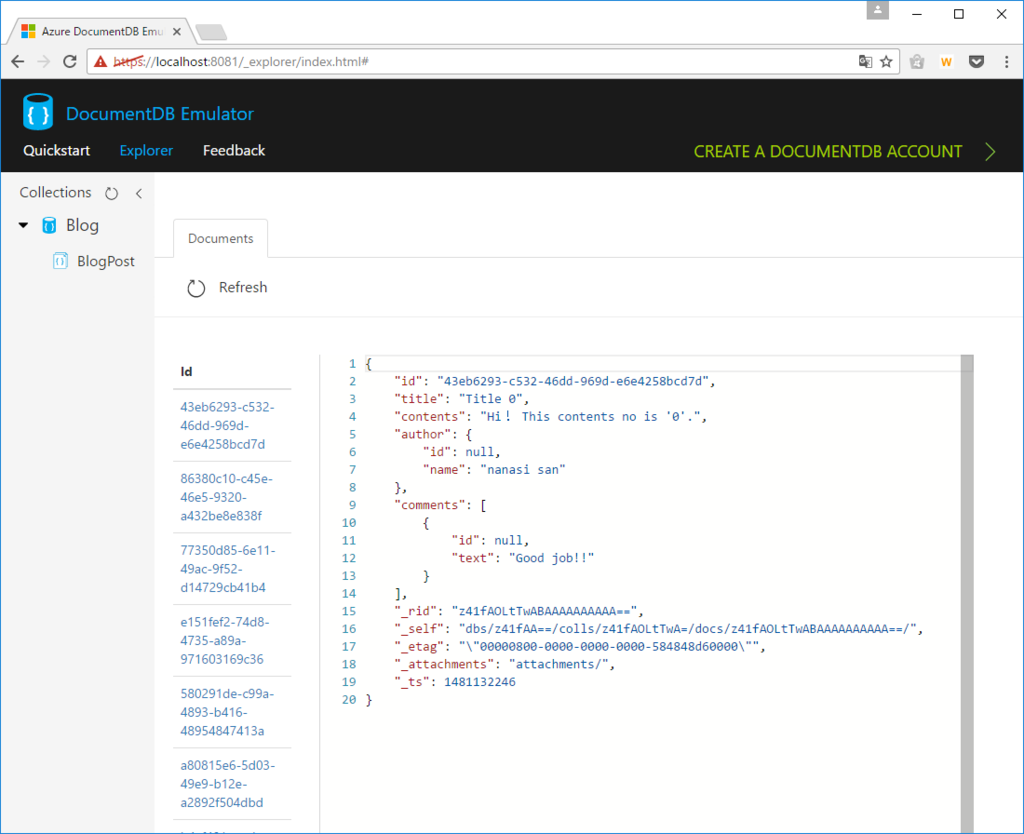
Task: Click the Google Translate icon in the address bar
Action: point(864,61)
